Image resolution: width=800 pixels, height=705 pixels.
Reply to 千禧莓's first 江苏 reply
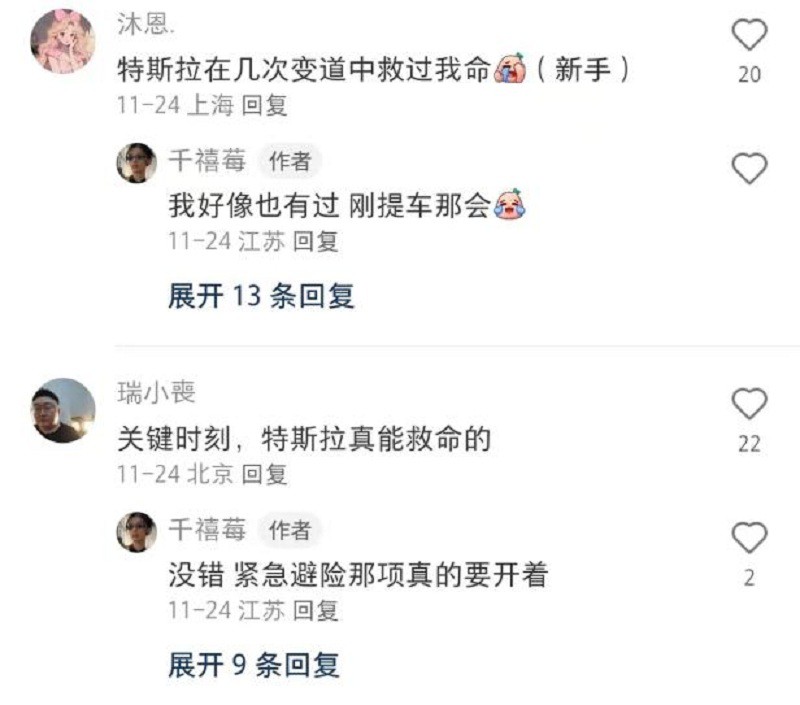click(316, 241)
